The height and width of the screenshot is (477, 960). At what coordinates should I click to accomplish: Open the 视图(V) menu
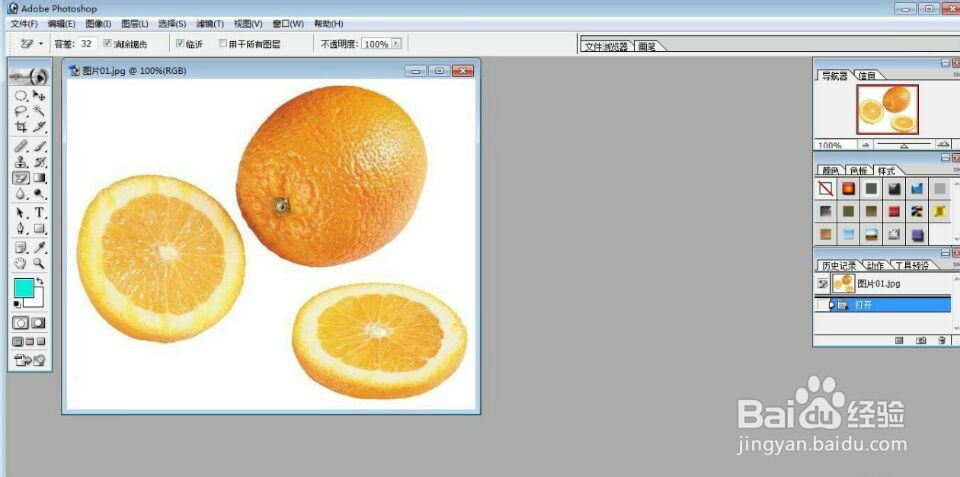coord(248,24)
